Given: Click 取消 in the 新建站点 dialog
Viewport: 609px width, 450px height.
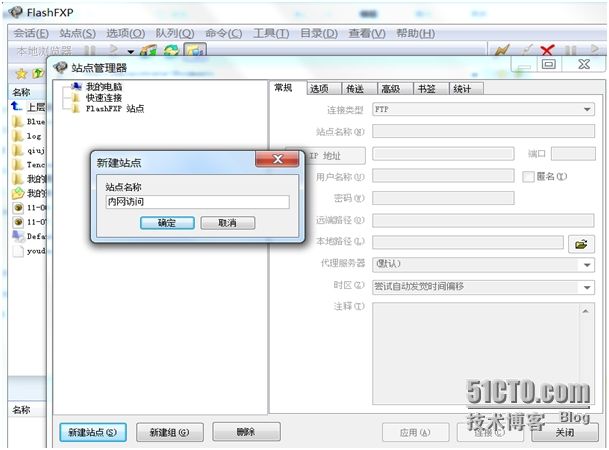Looking at the screenshot, I should (x=220, y=223).
